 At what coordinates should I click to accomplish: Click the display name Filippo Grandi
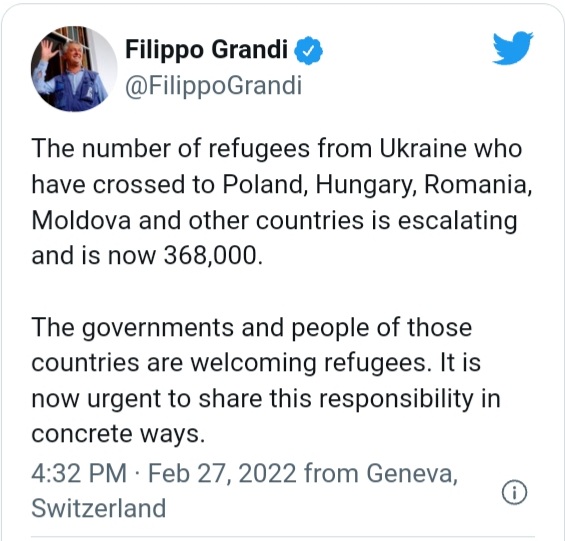(206, 49)
